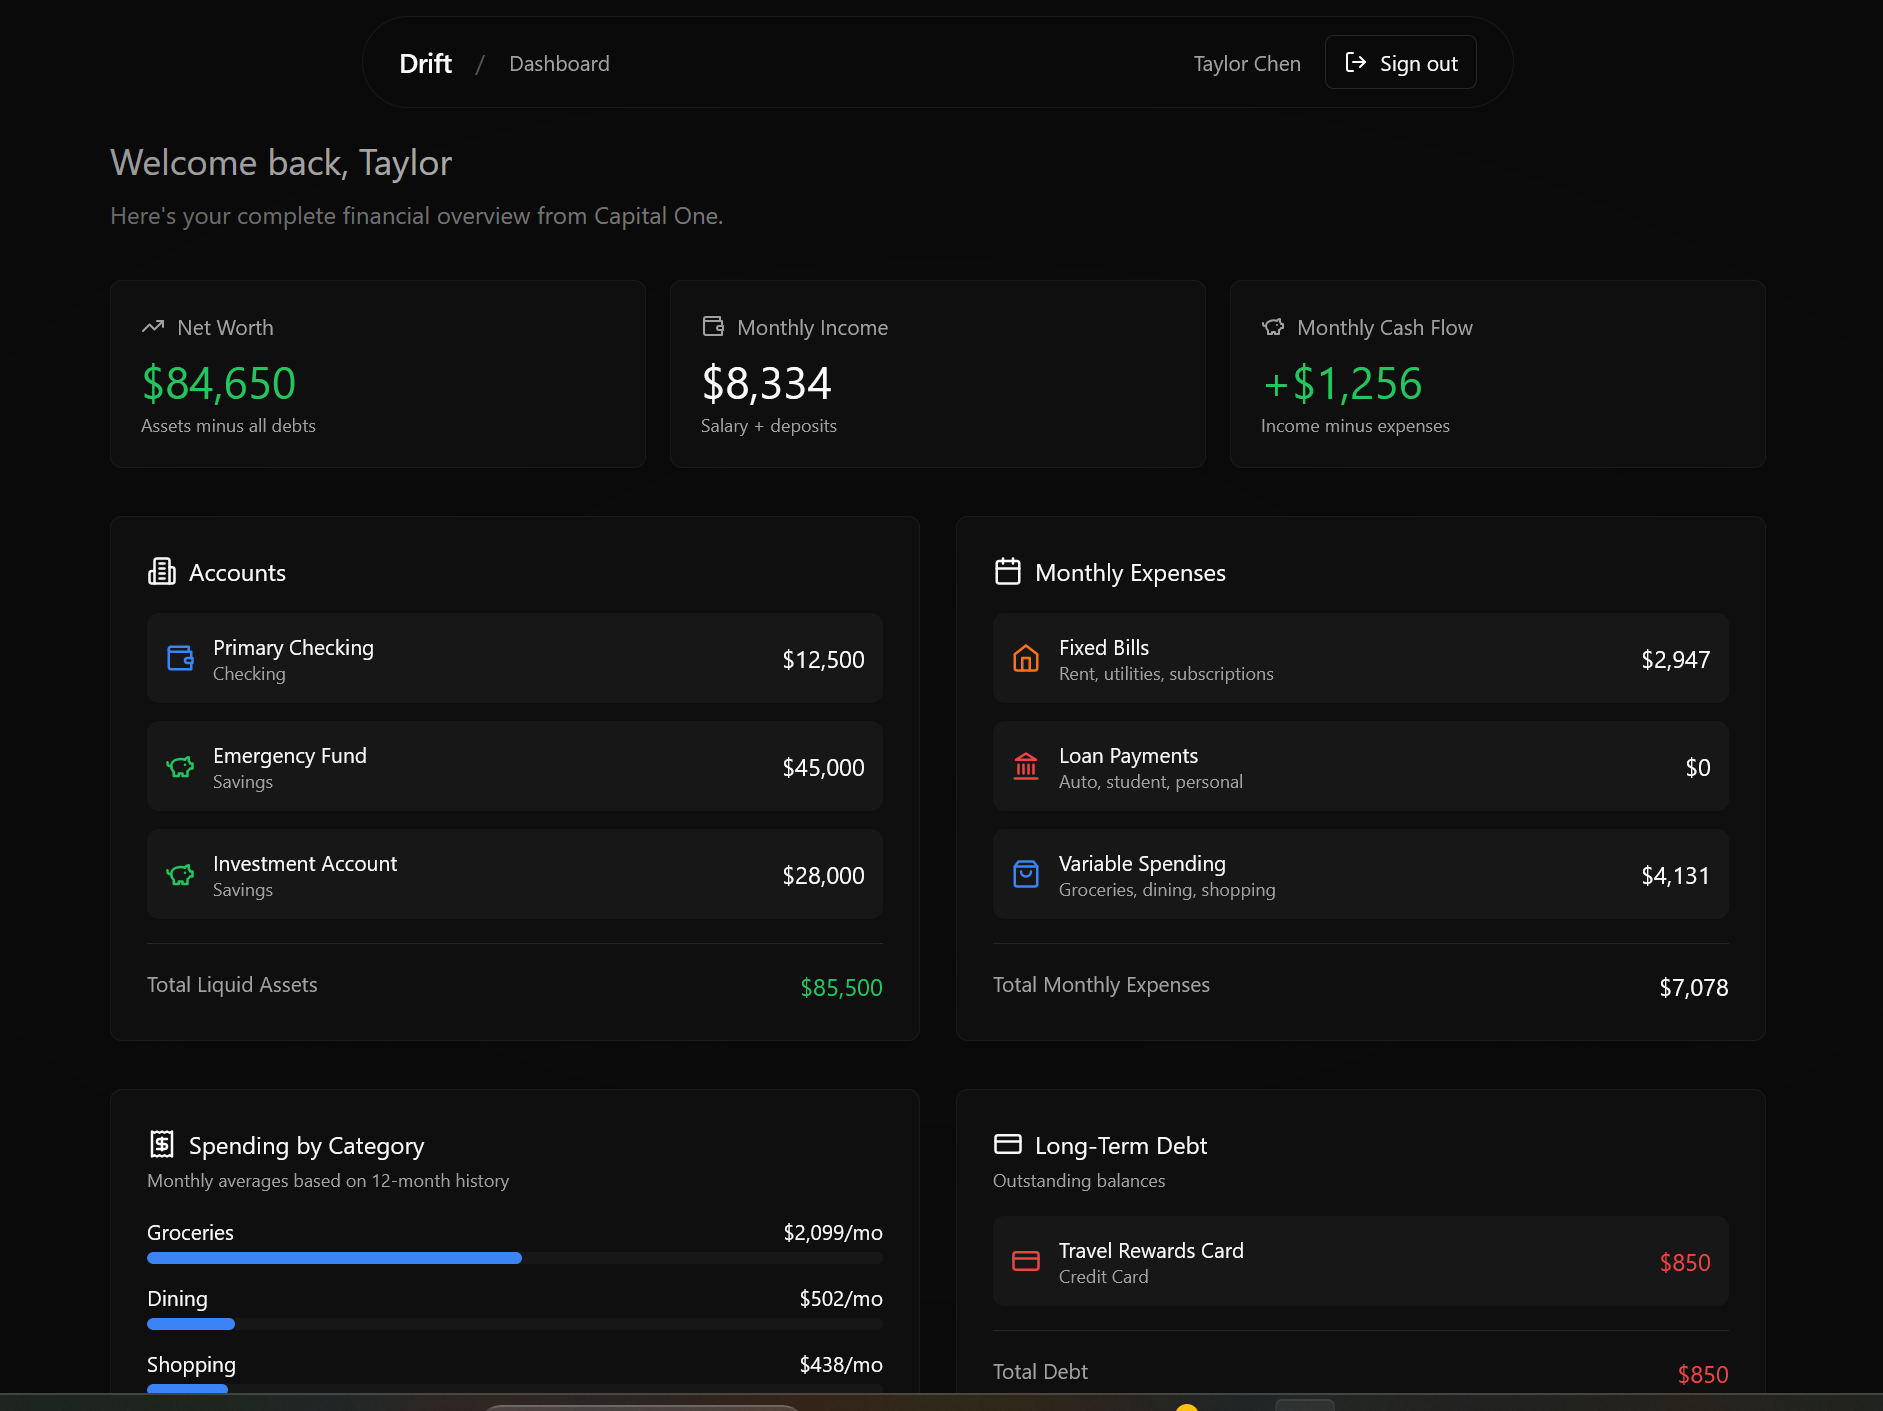The height and width of the screenshot is (1411, 1883).
Task: Open the Drift home logo link
Action: tap(425, 64)
